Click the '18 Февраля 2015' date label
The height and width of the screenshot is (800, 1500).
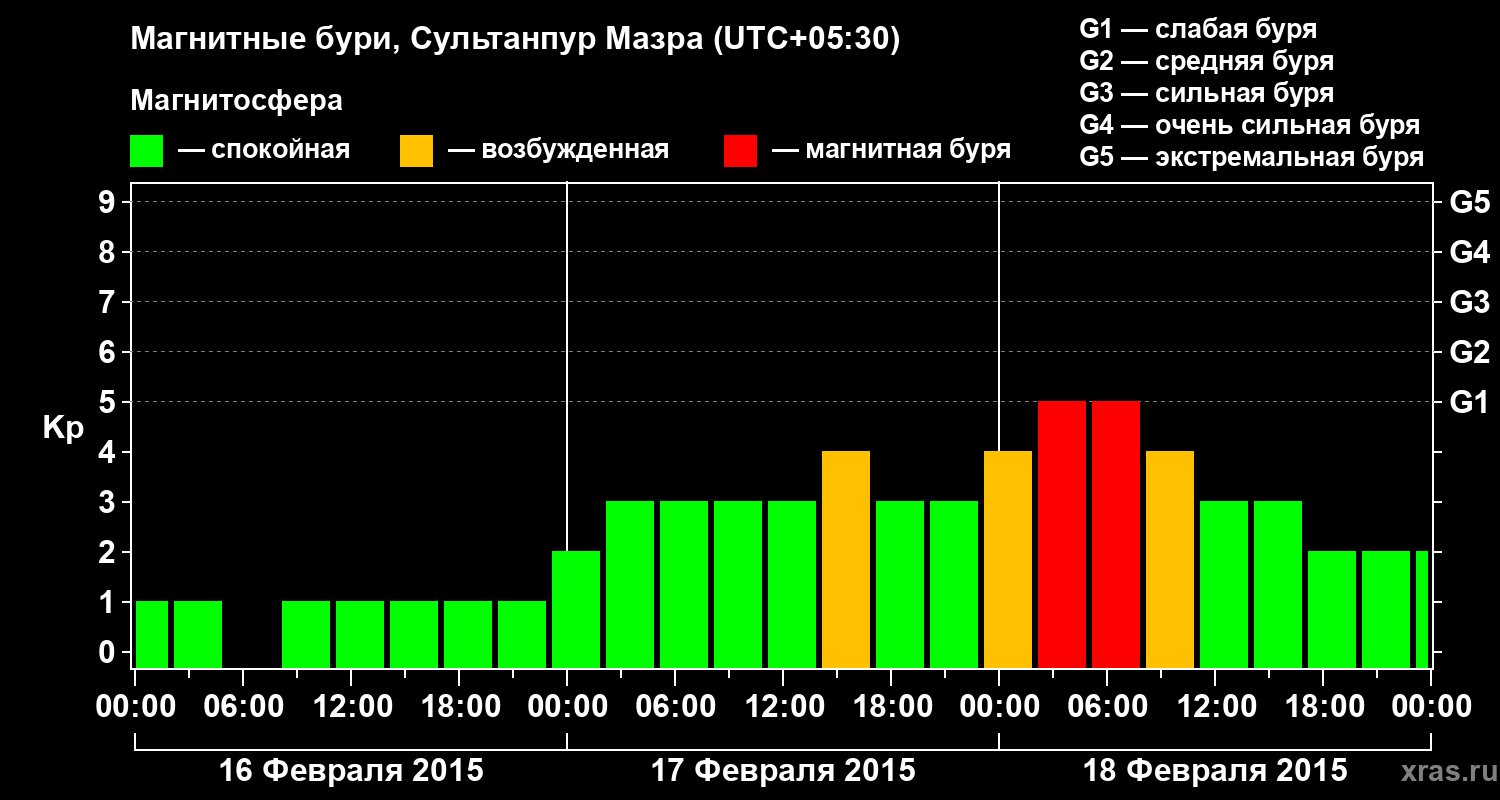point(1215,771)
